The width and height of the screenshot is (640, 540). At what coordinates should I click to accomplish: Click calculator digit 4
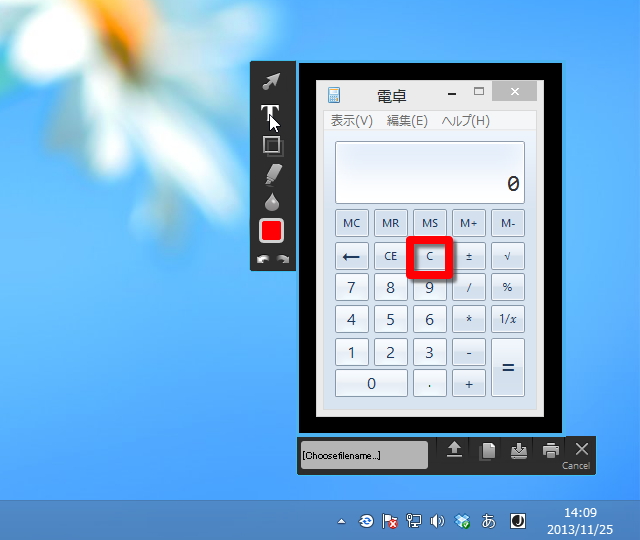(351, 319)
